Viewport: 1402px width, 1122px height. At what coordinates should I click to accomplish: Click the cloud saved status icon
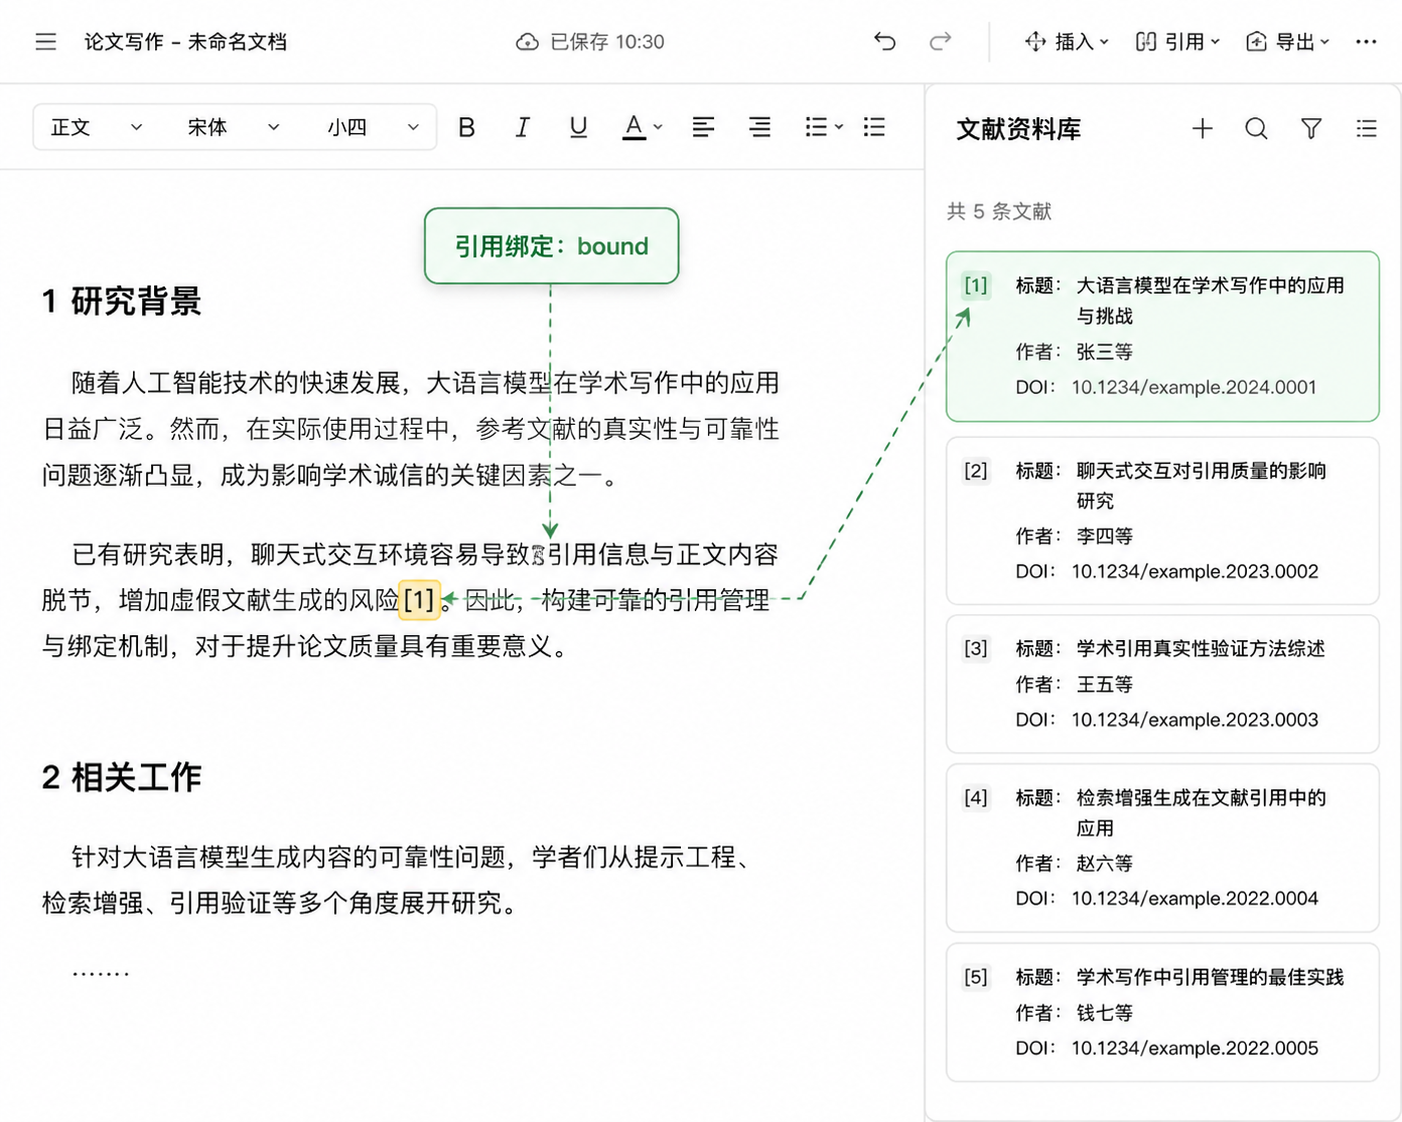point(527,42)
